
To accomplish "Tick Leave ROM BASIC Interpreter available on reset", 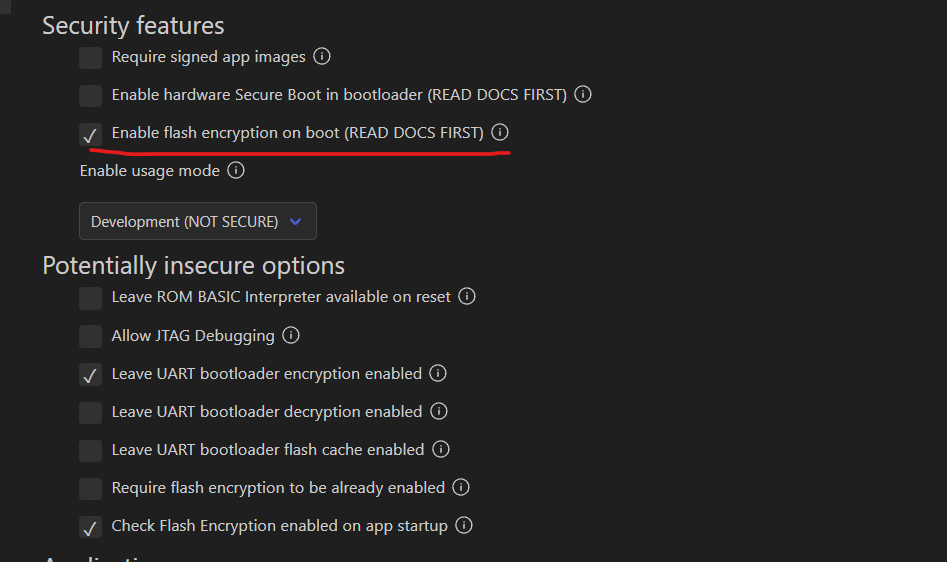I will point(91,298).
